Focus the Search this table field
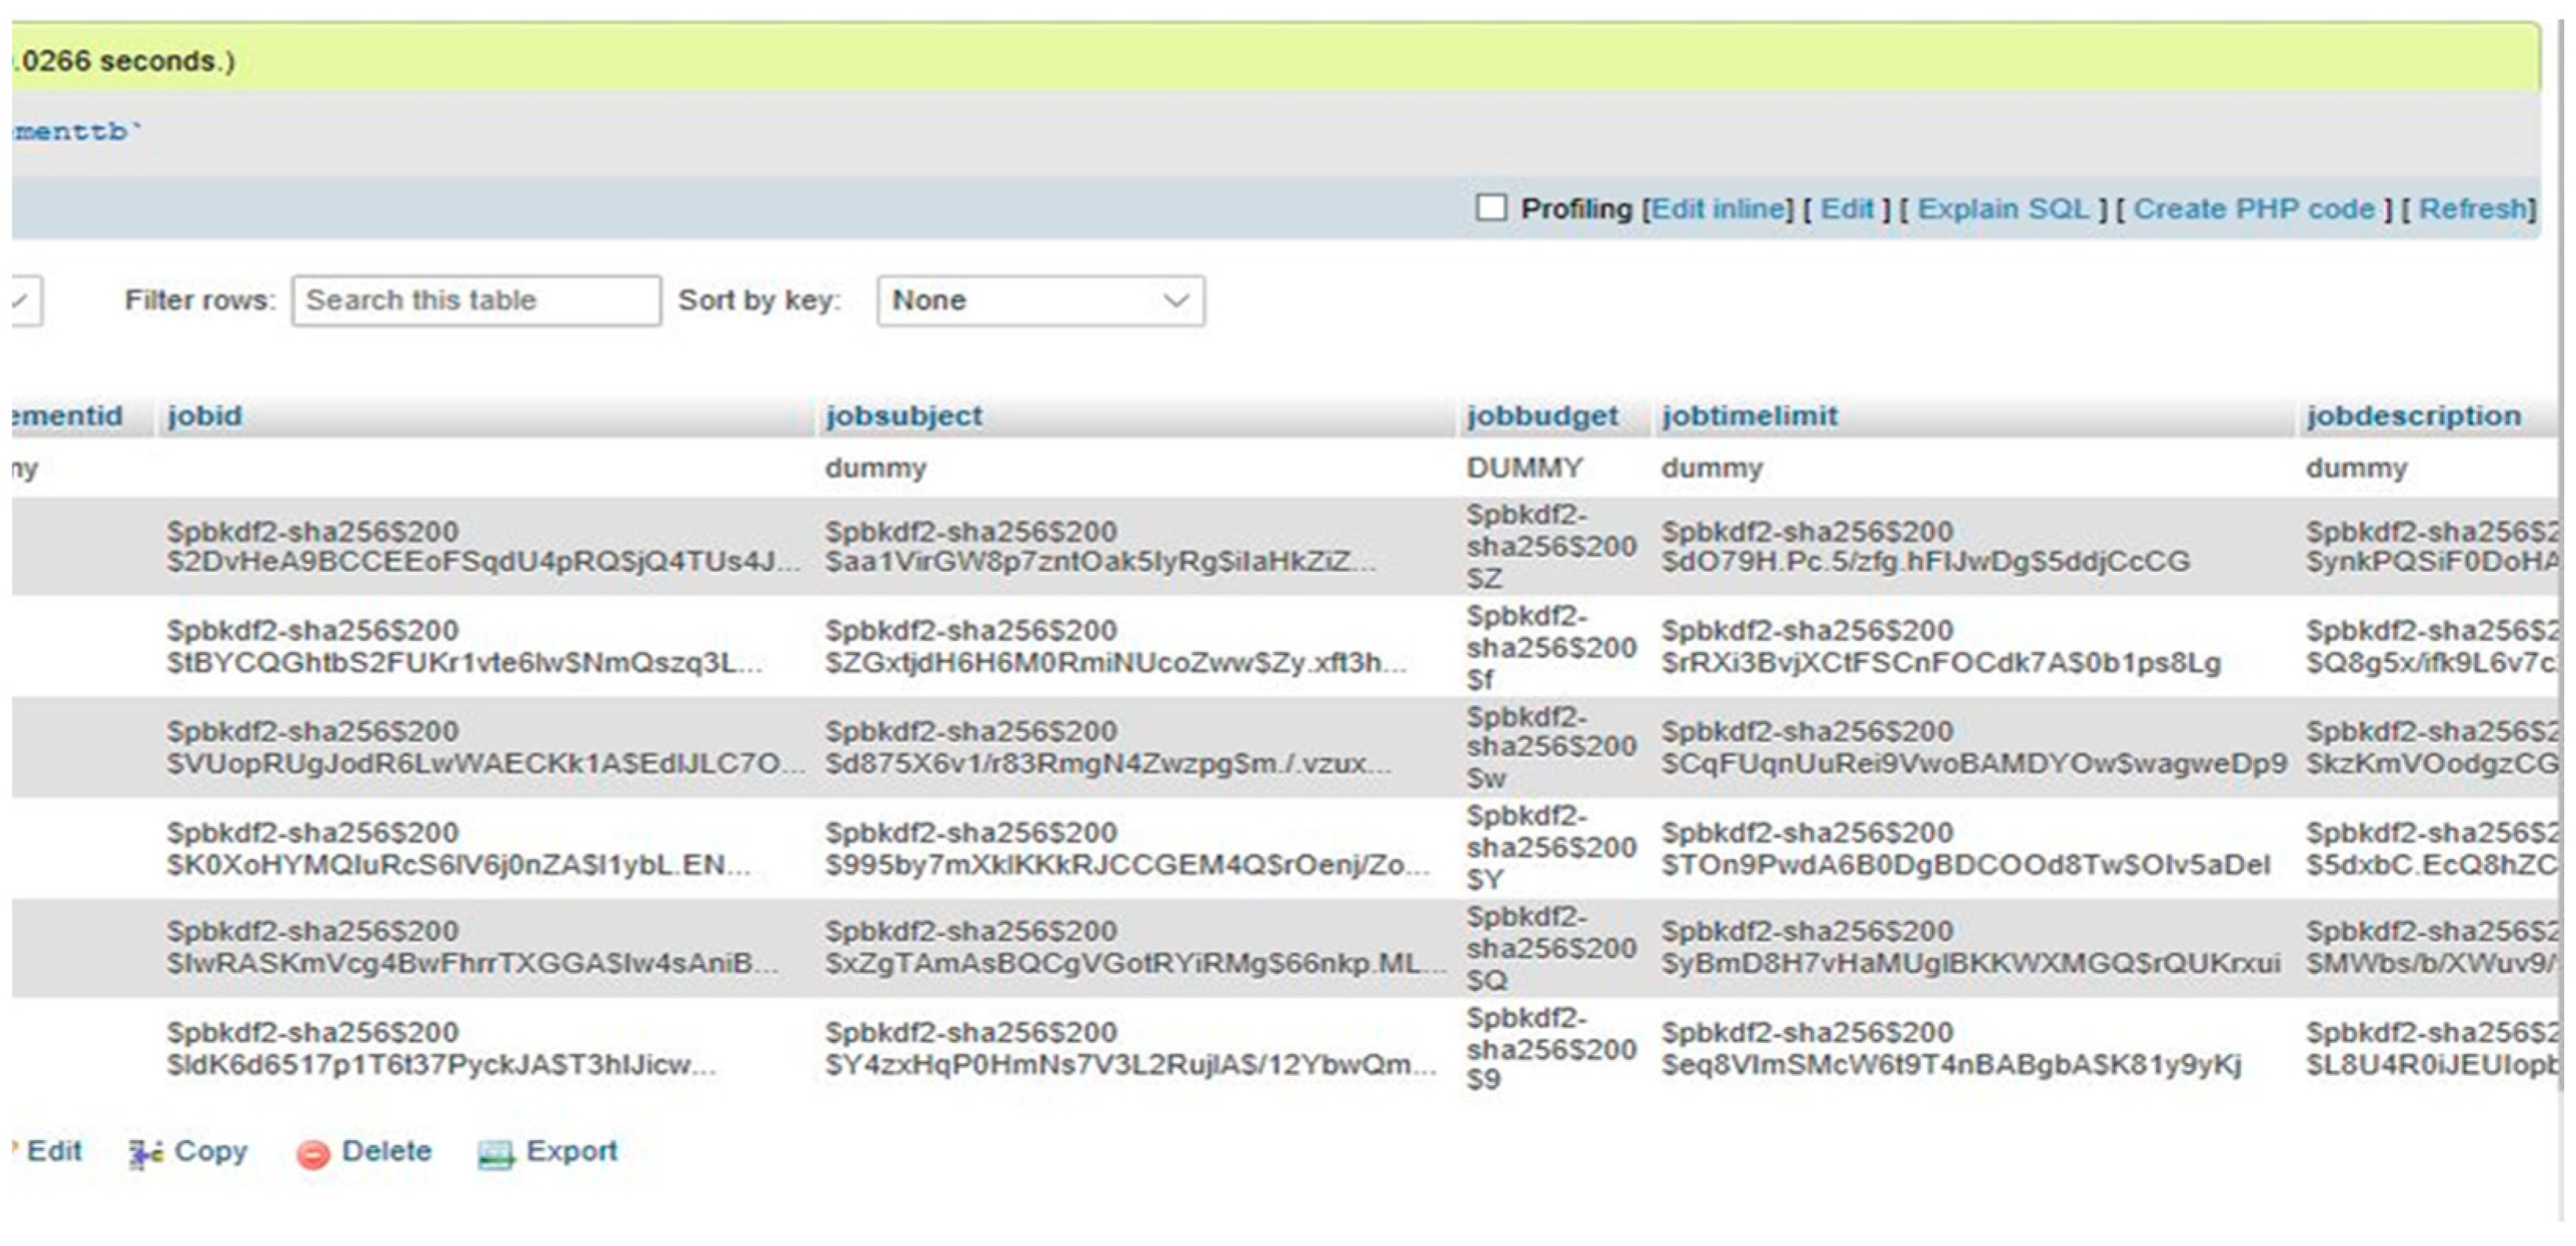The image size is (2576, 1246). 476,300
